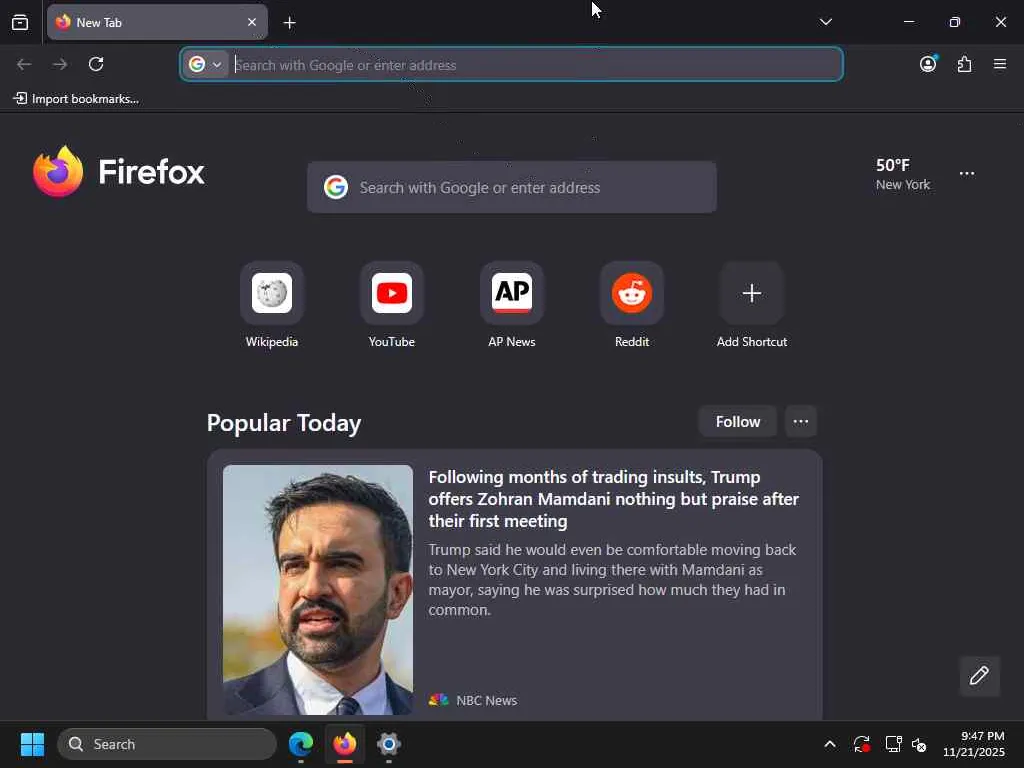
Task: Click the muted volume tray icon
Action: click(919, 744)
